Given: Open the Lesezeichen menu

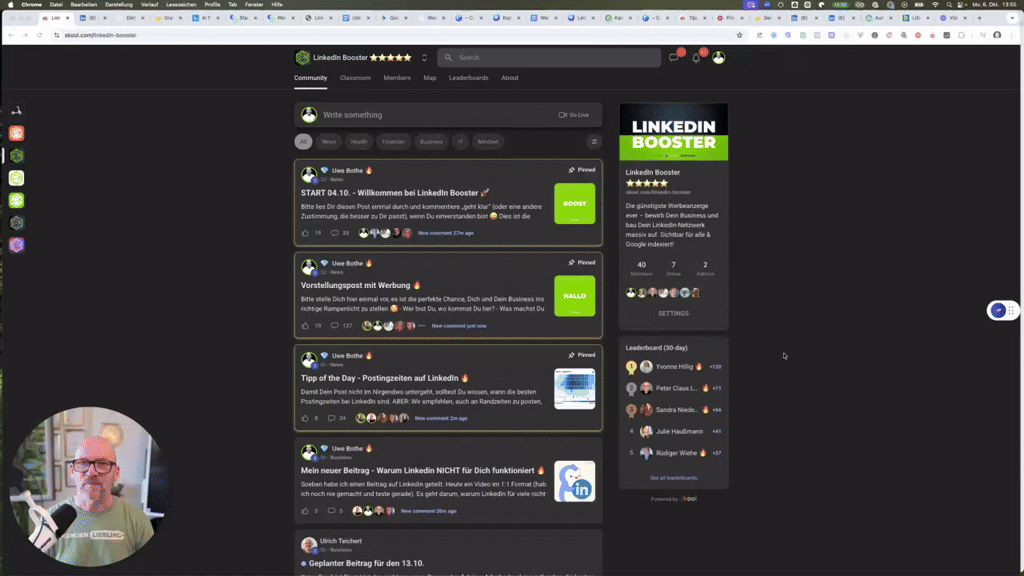Looking at the screenshot, I should coord(181,5).
